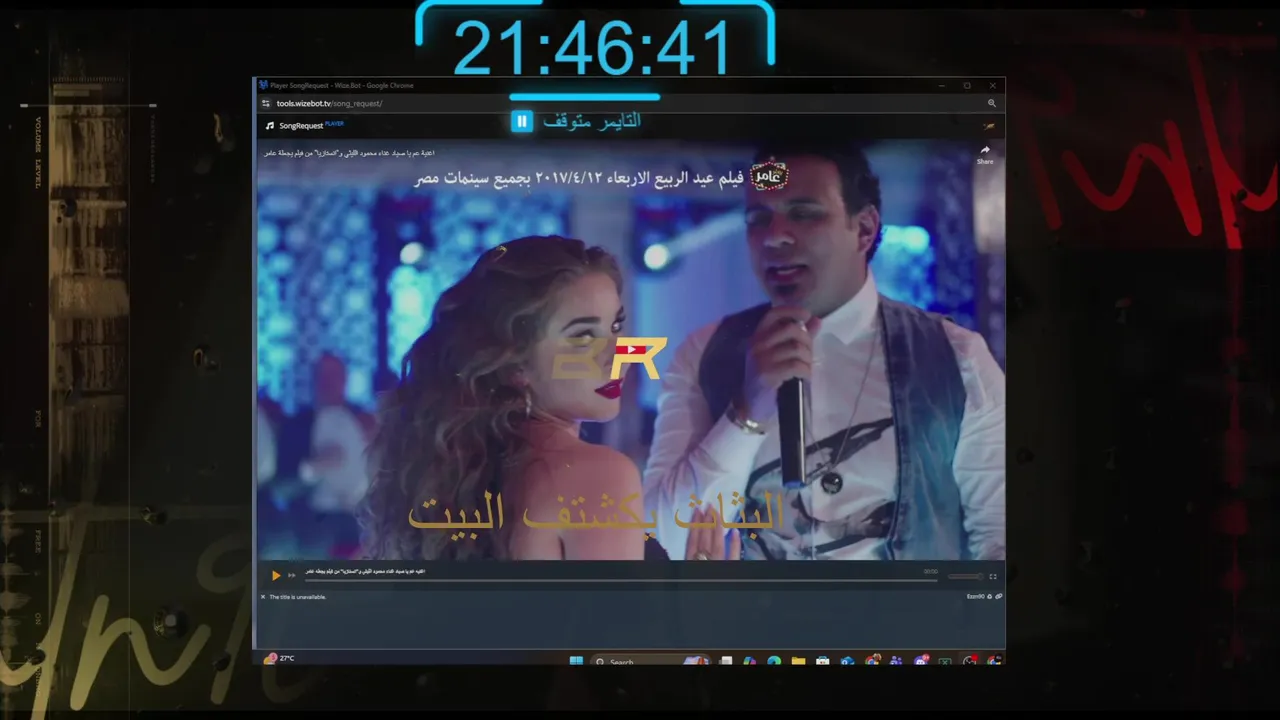The width and height of the screenshot is (1280, 720).
Task: Click the song progress bar
Action: (620, 579)
